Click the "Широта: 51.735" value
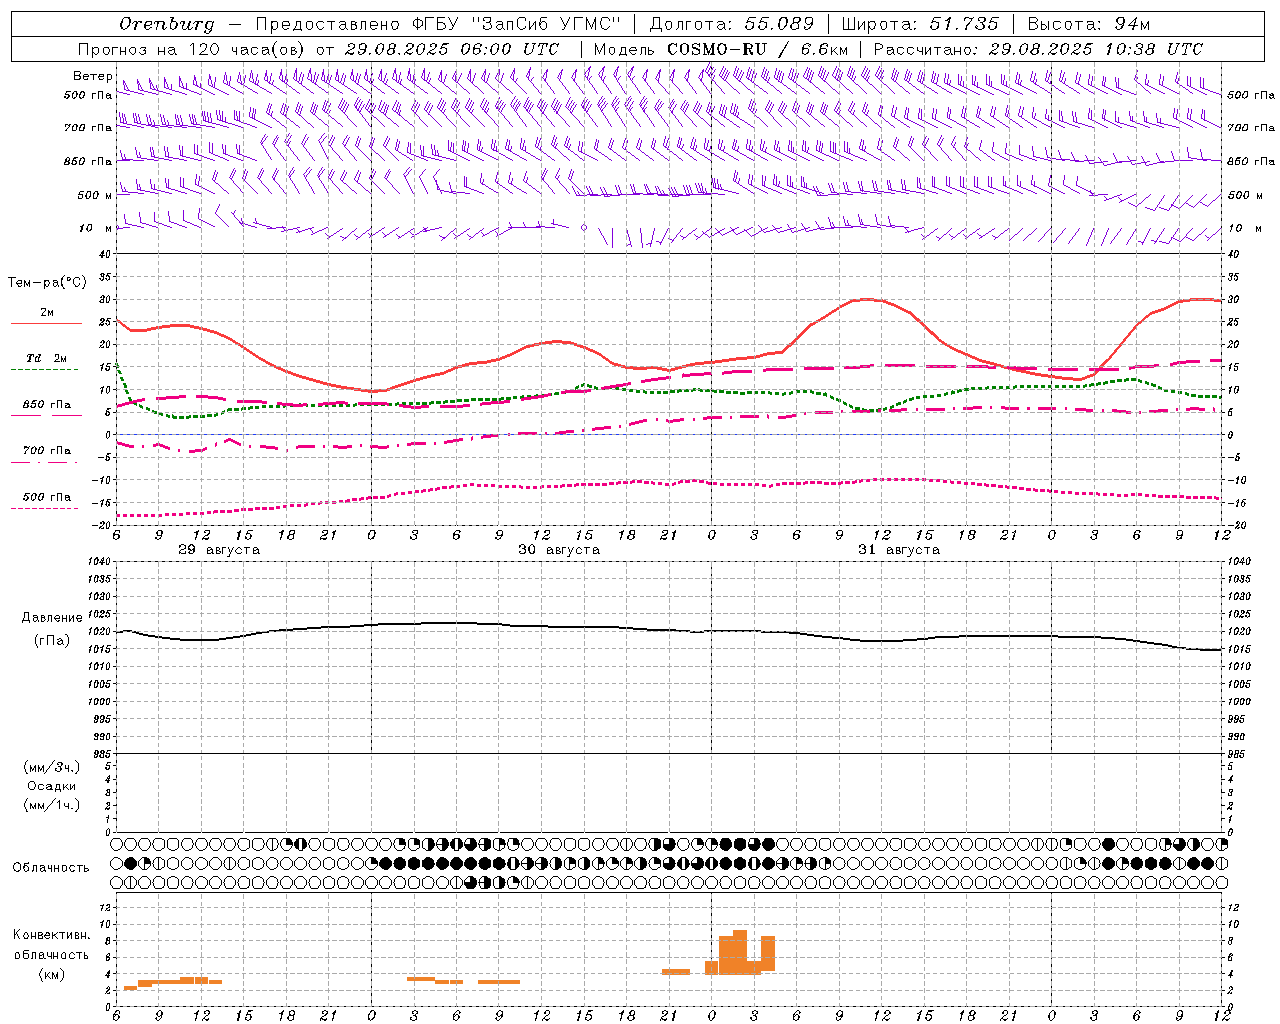 (920, 24)
